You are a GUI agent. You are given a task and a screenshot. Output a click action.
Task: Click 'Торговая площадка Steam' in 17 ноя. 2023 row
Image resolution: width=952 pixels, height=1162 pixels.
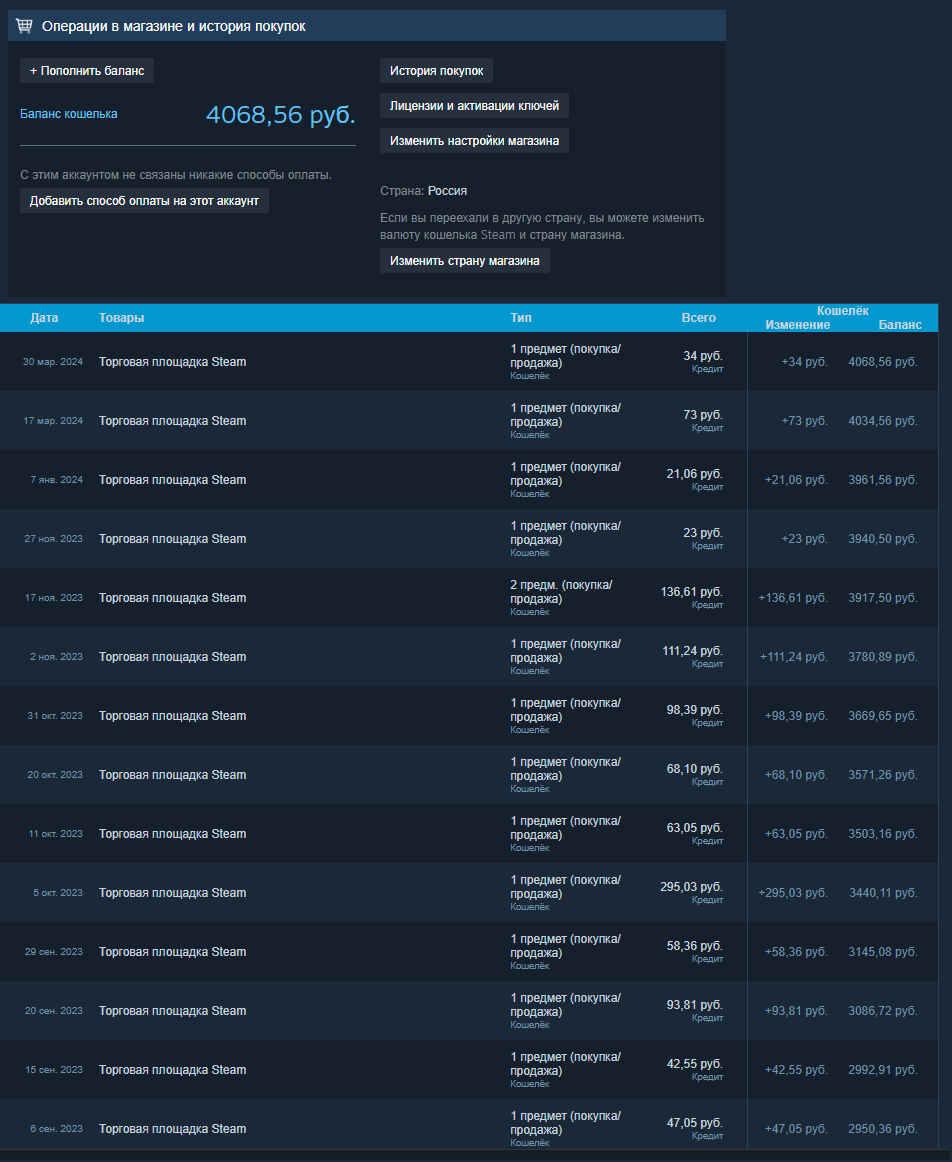pos(173,598)
